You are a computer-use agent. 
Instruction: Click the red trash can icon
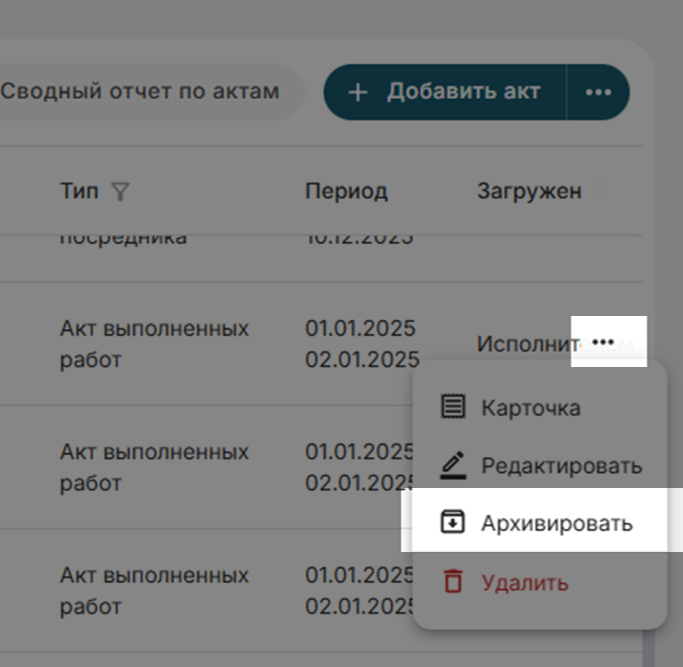point(454,581)
